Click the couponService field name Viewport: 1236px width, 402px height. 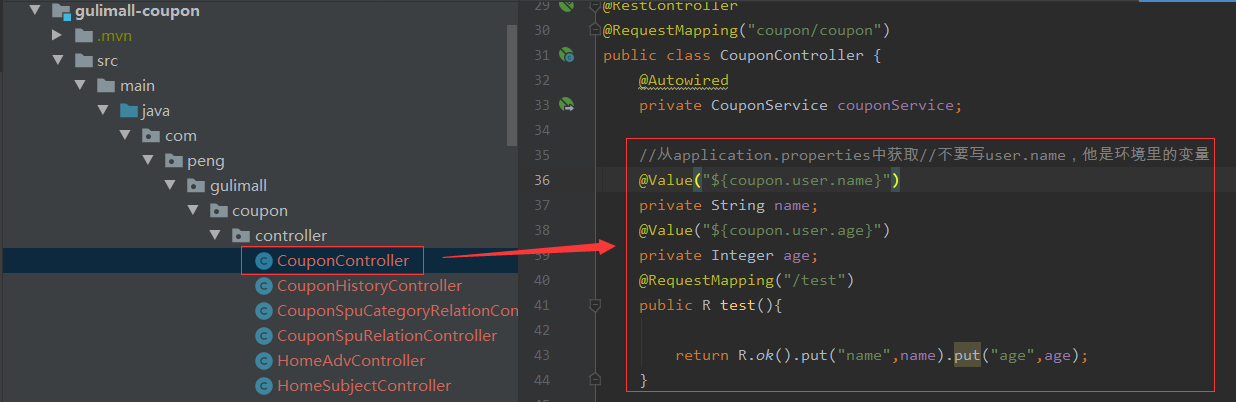895,105
